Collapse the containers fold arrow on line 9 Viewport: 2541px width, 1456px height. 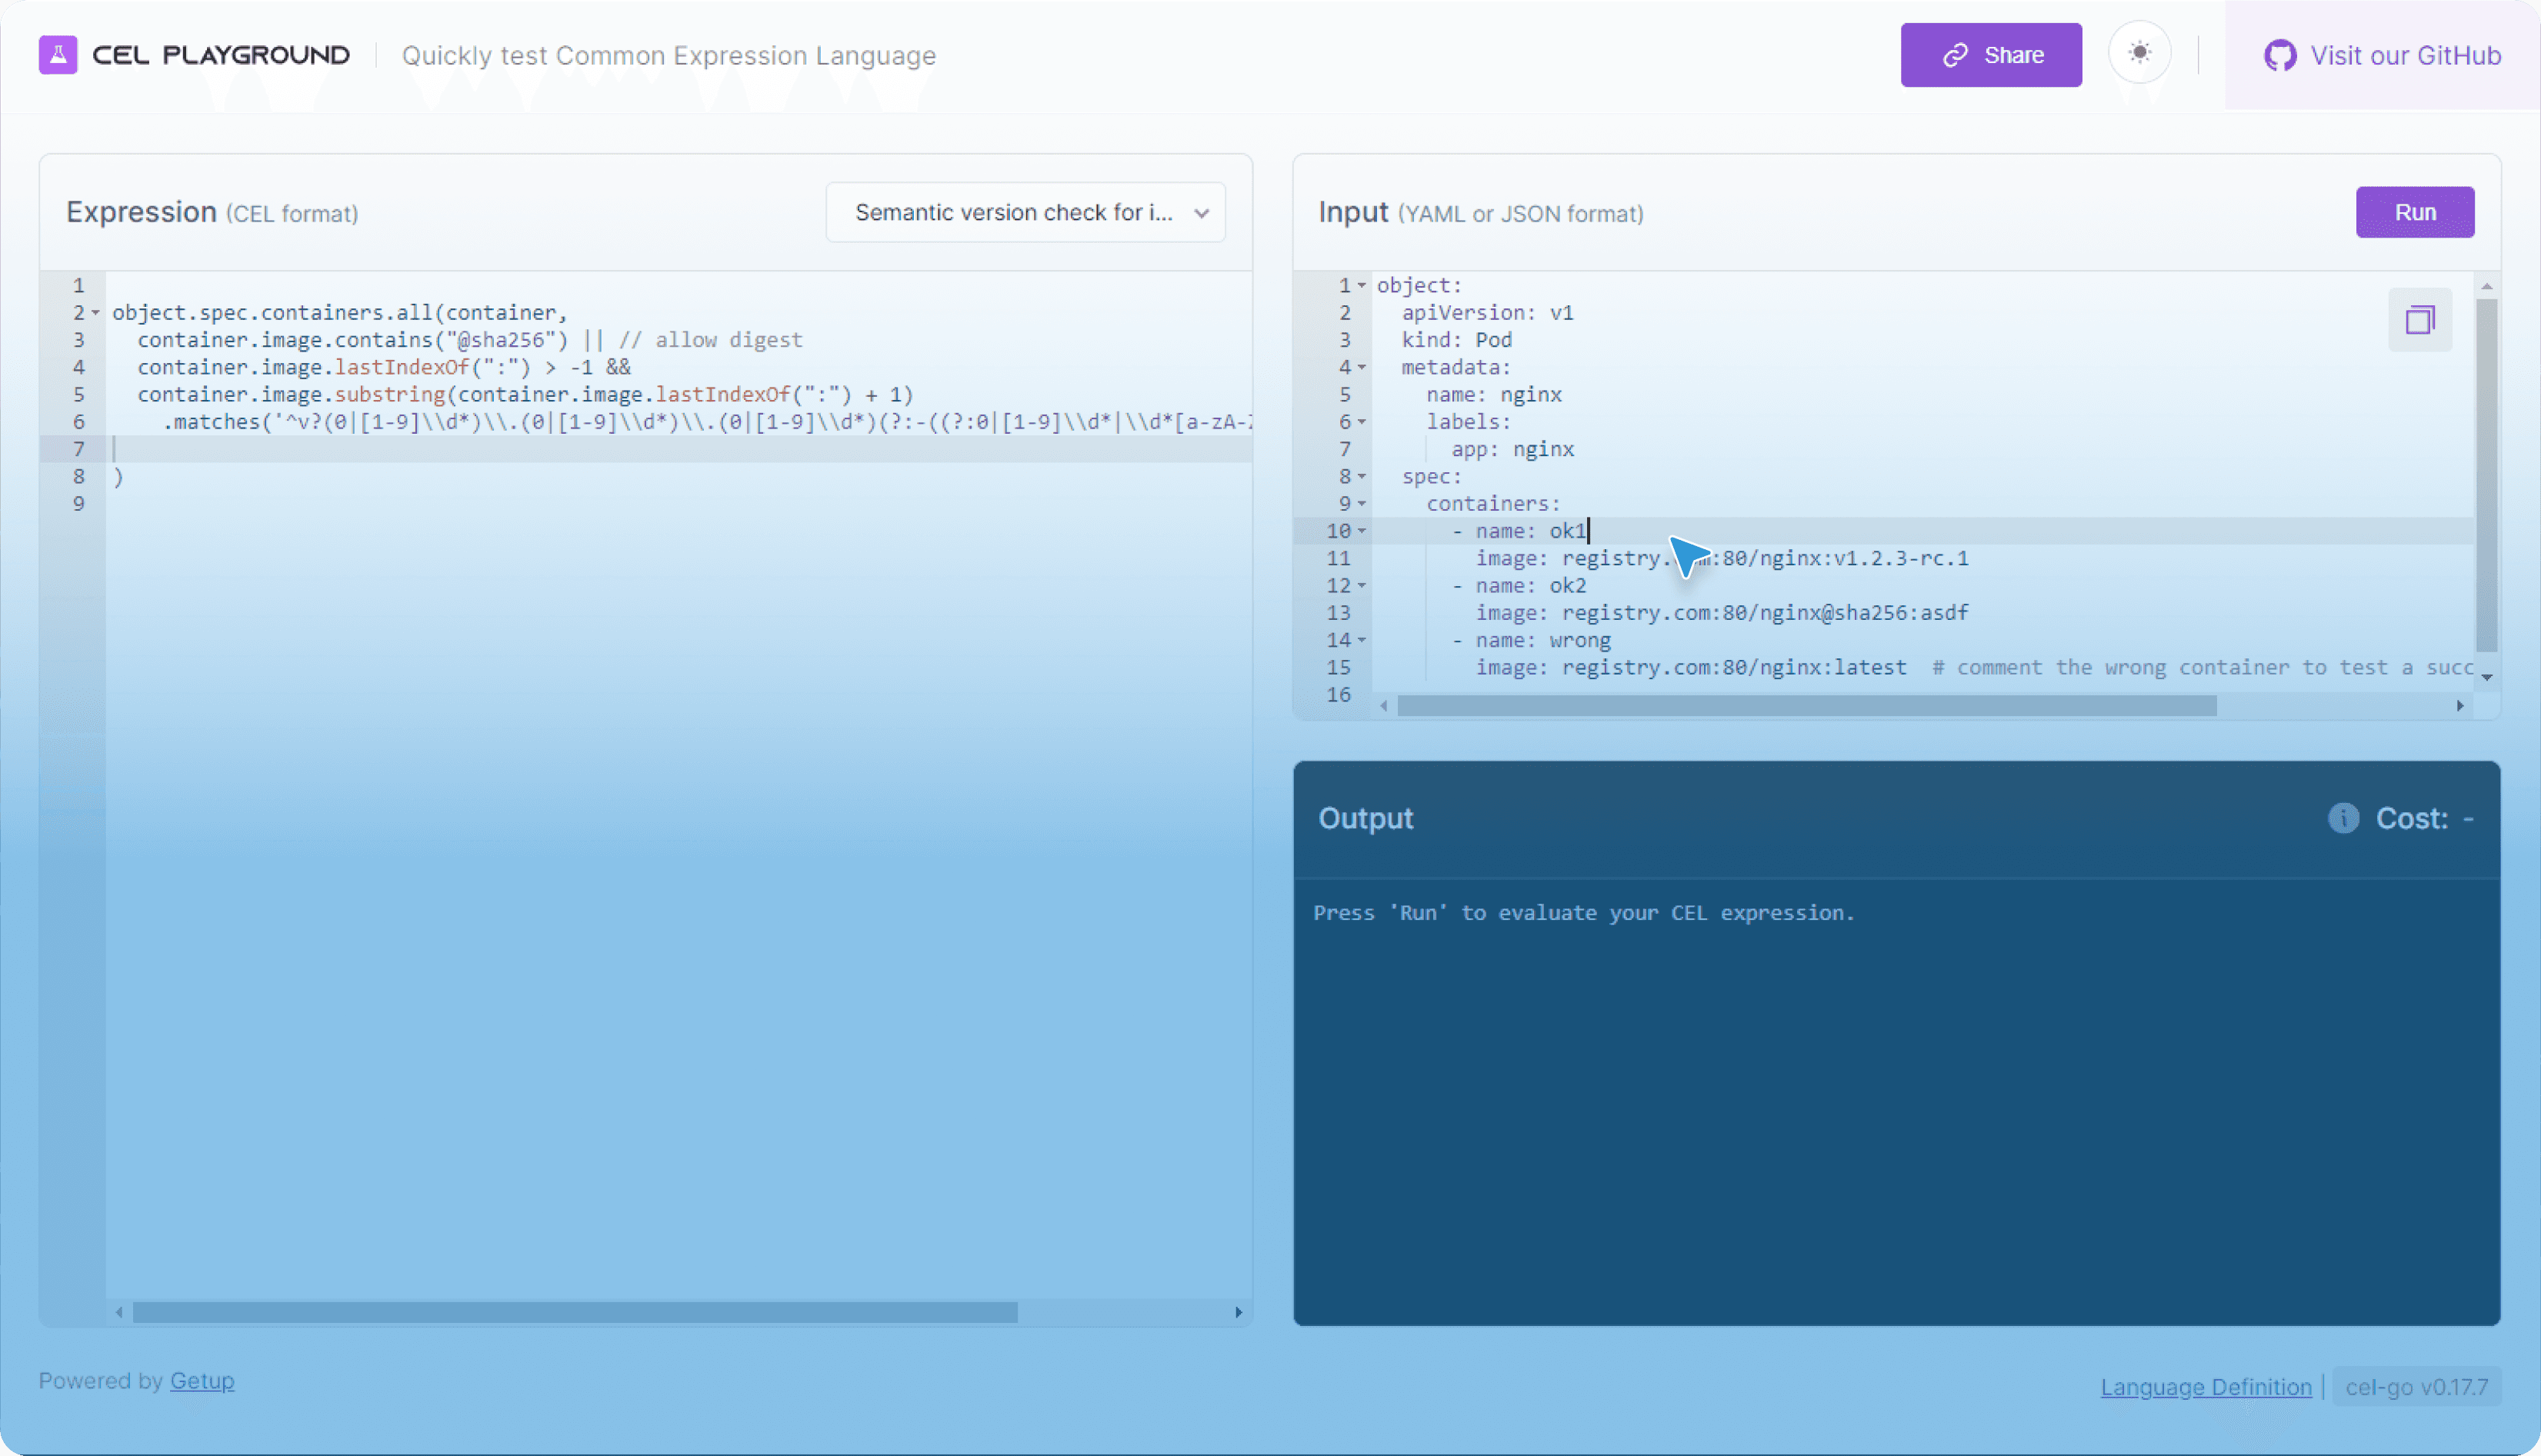1362,504
